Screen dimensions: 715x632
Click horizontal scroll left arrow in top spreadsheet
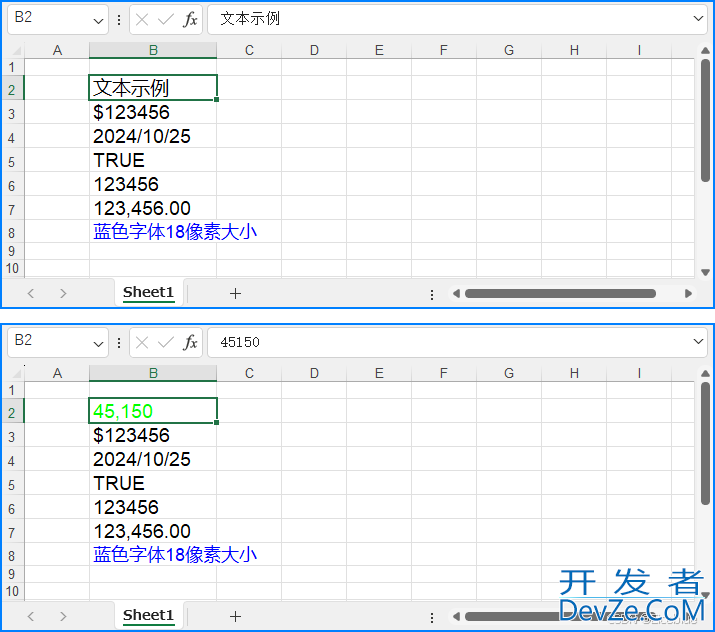coord(456,294)
